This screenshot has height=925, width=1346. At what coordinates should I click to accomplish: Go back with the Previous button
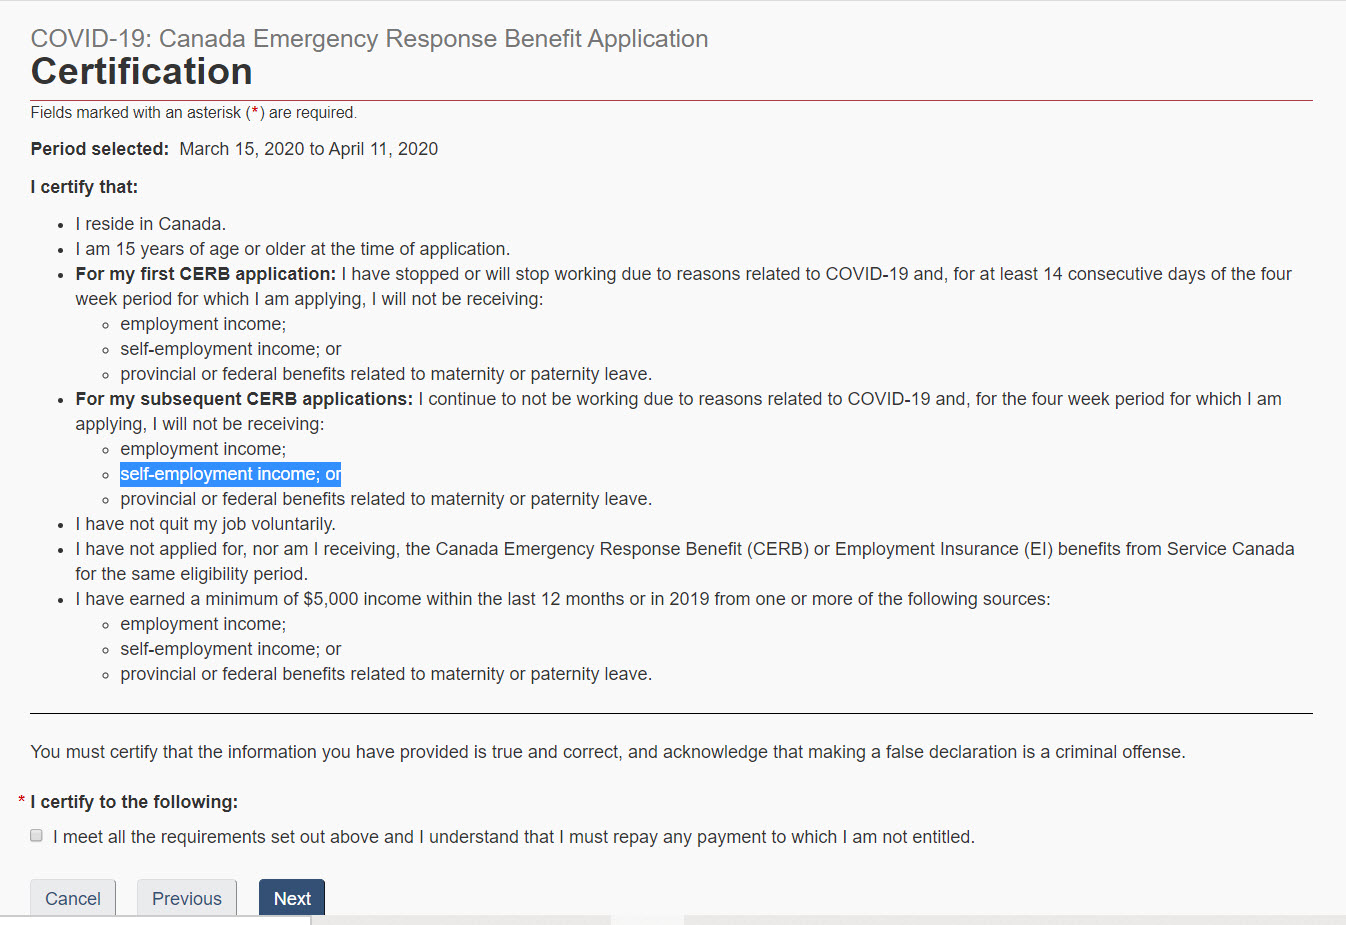pos(187,898)
